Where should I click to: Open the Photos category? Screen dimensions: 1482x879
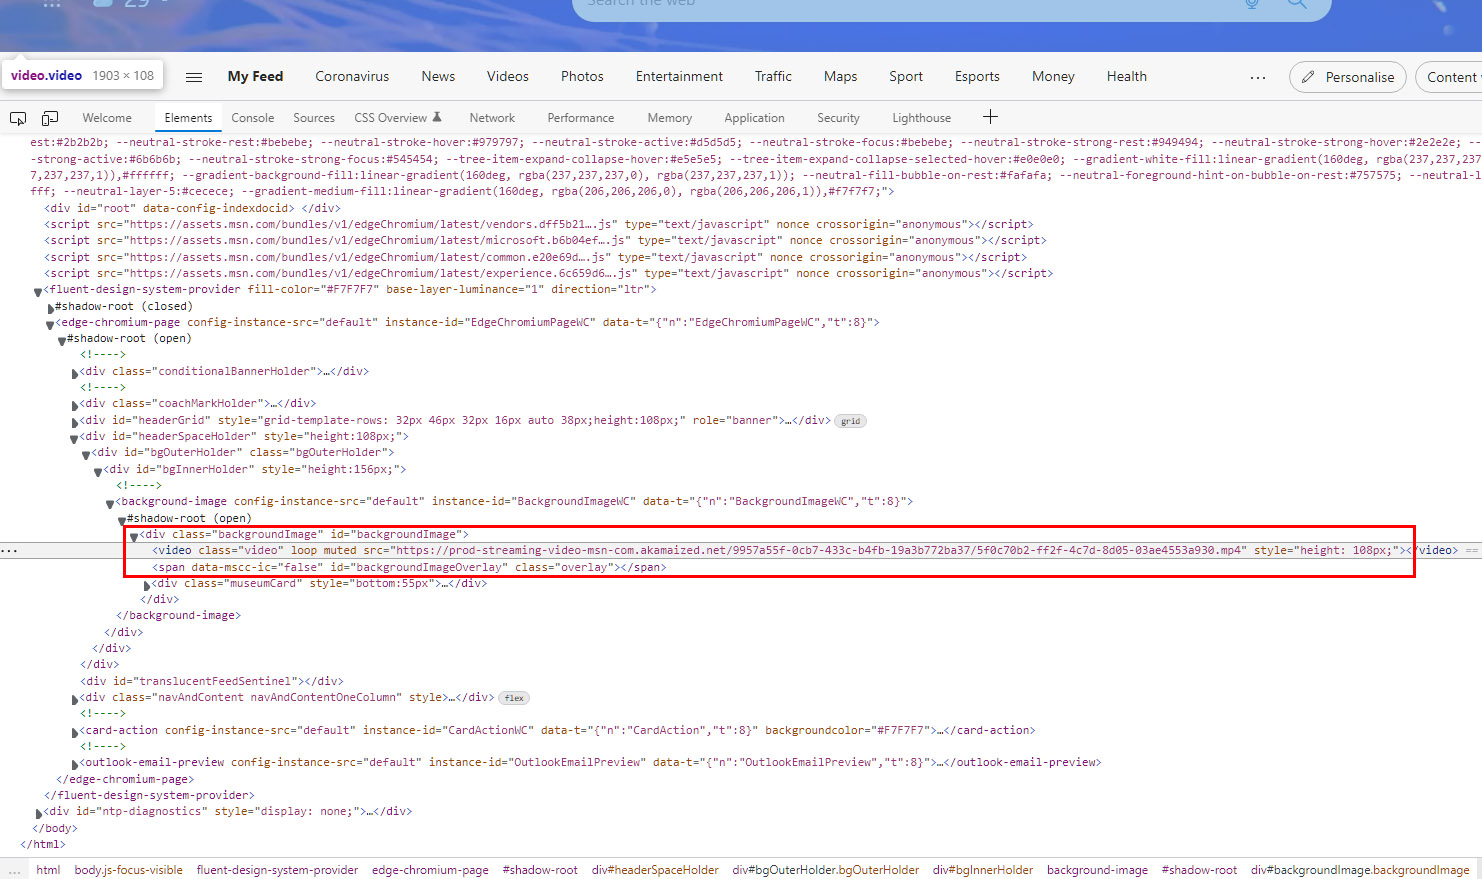[582, 76]
